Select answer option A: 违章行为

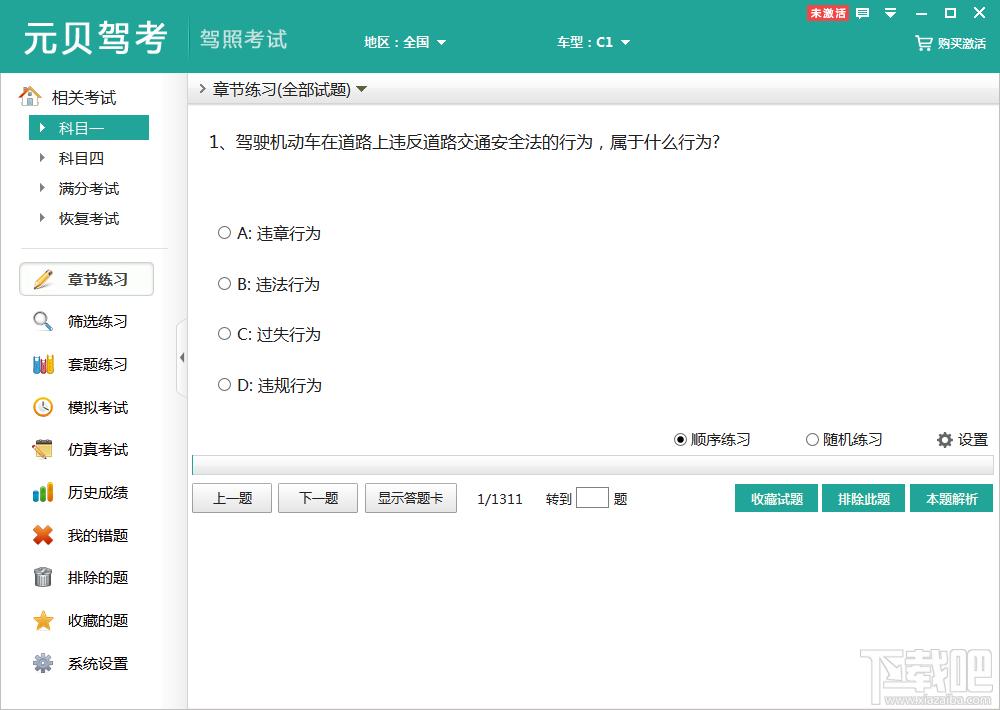tap(224, 233)
